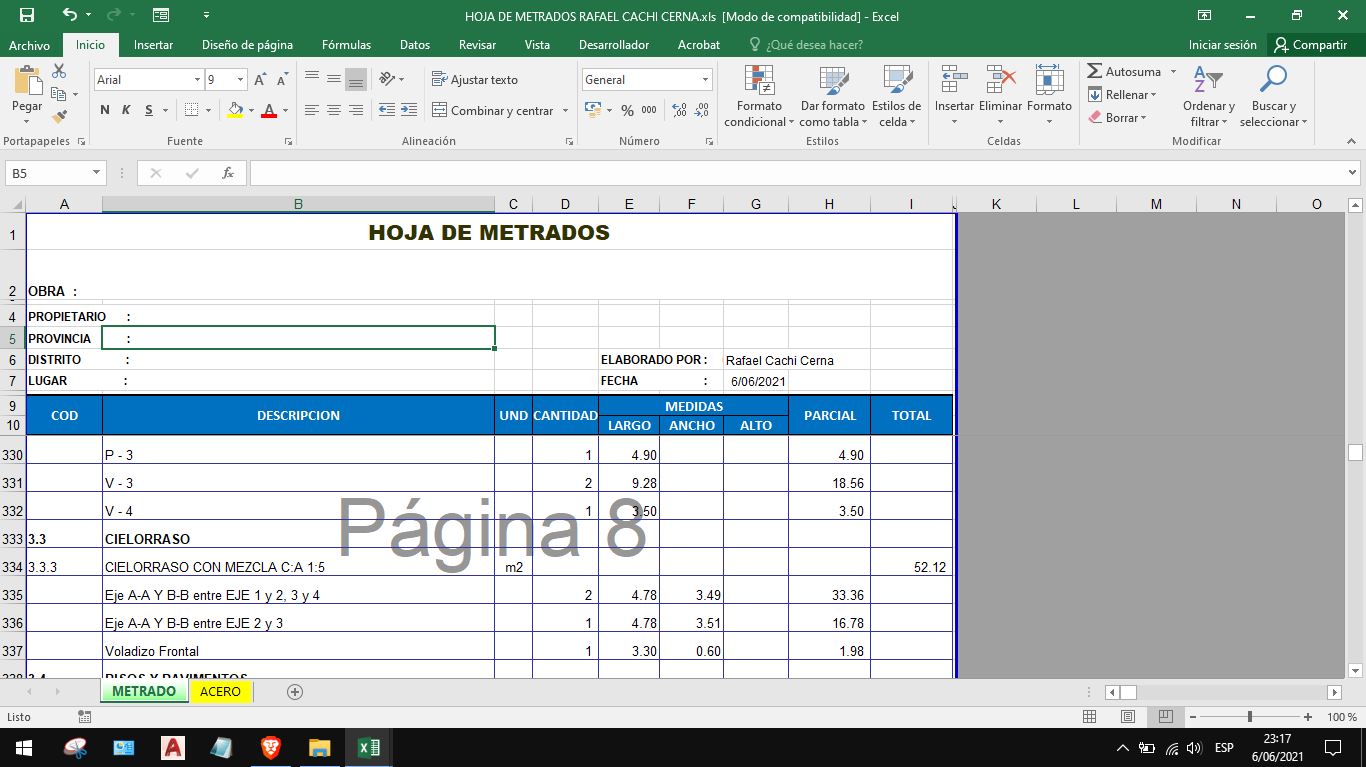
Task: Center cell text horizontally
Action: click(x=334, y=110)
